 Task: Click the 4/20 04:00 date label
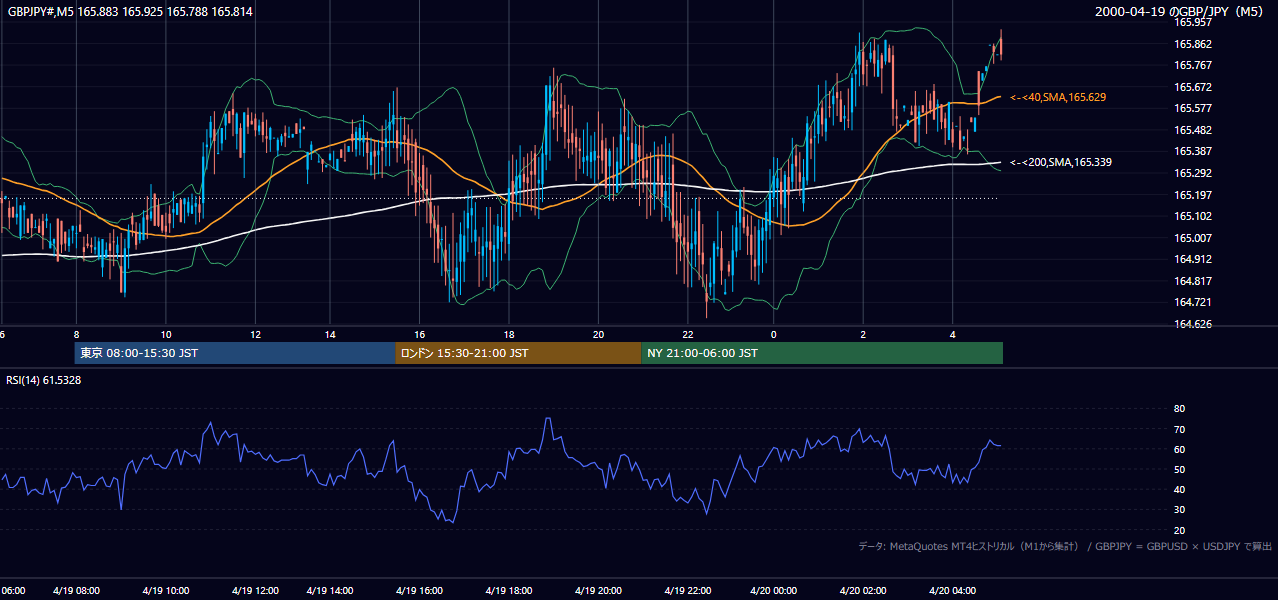pos(953,591)
